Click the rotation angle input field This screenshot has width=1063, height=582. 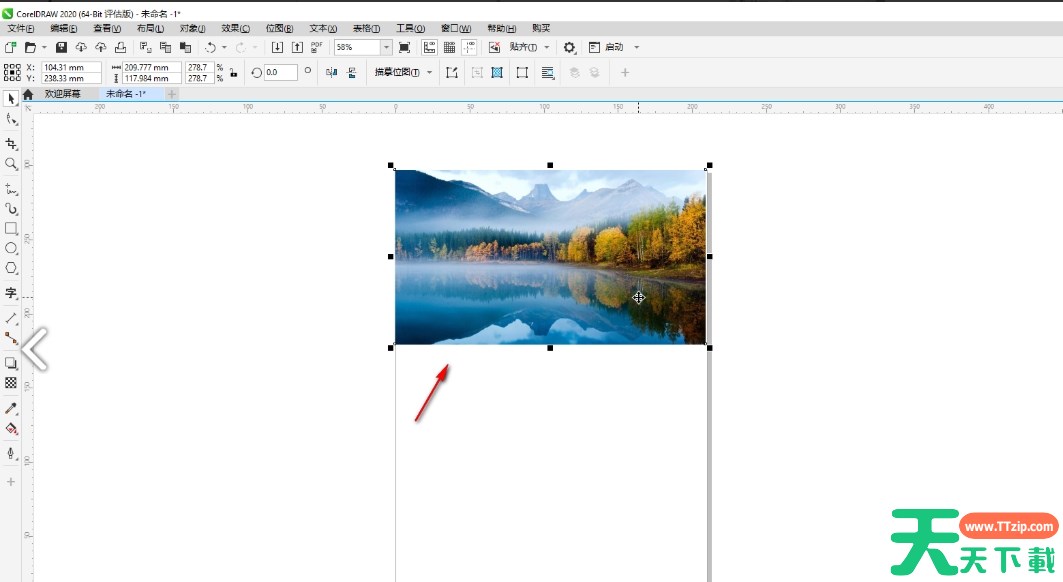[280, 72]
